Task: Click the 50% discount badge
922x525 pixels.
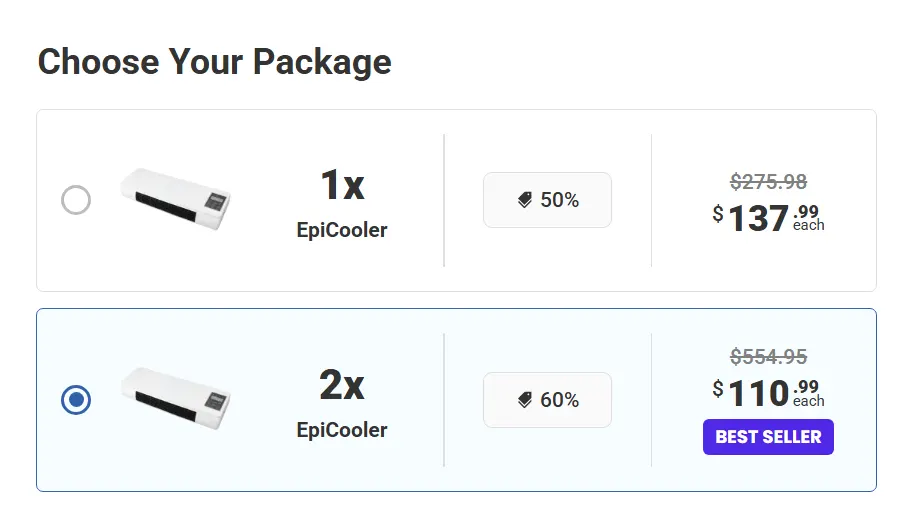Action: point(547,200)
